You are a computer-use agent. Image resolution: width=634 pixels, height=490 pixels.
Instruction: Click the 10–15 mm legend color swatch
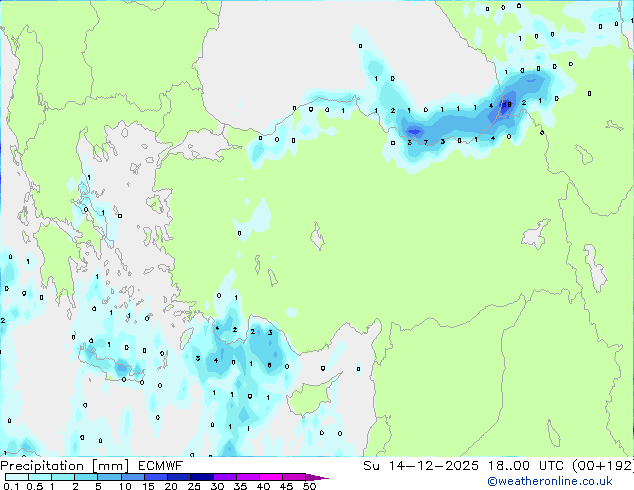(x=132, y=477)
